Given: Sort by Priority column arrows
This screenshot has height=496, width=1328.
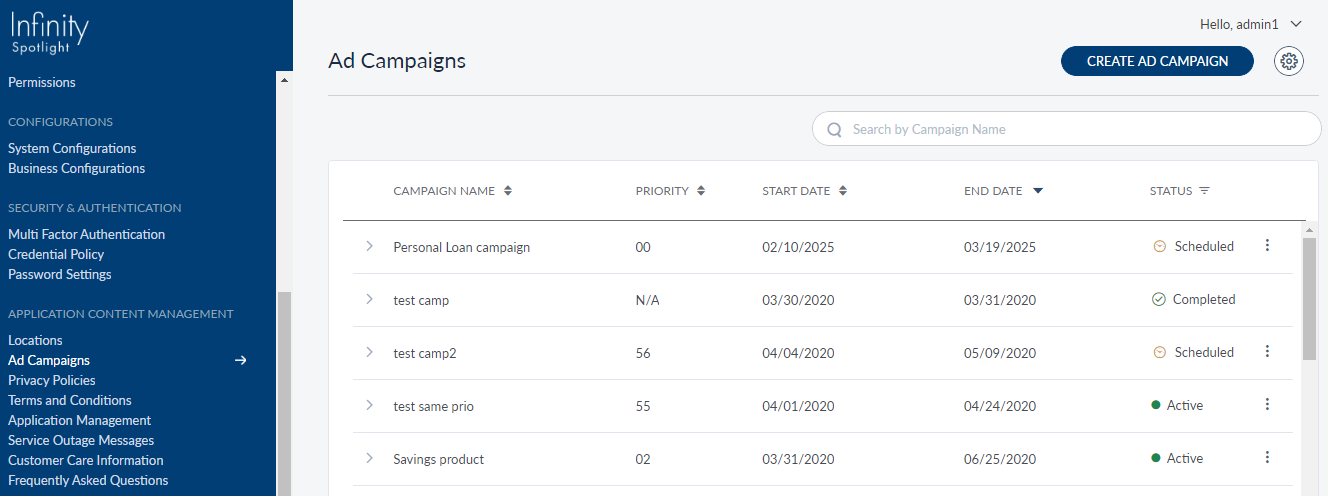Looking at the screenshot, I should pos(701,191).
